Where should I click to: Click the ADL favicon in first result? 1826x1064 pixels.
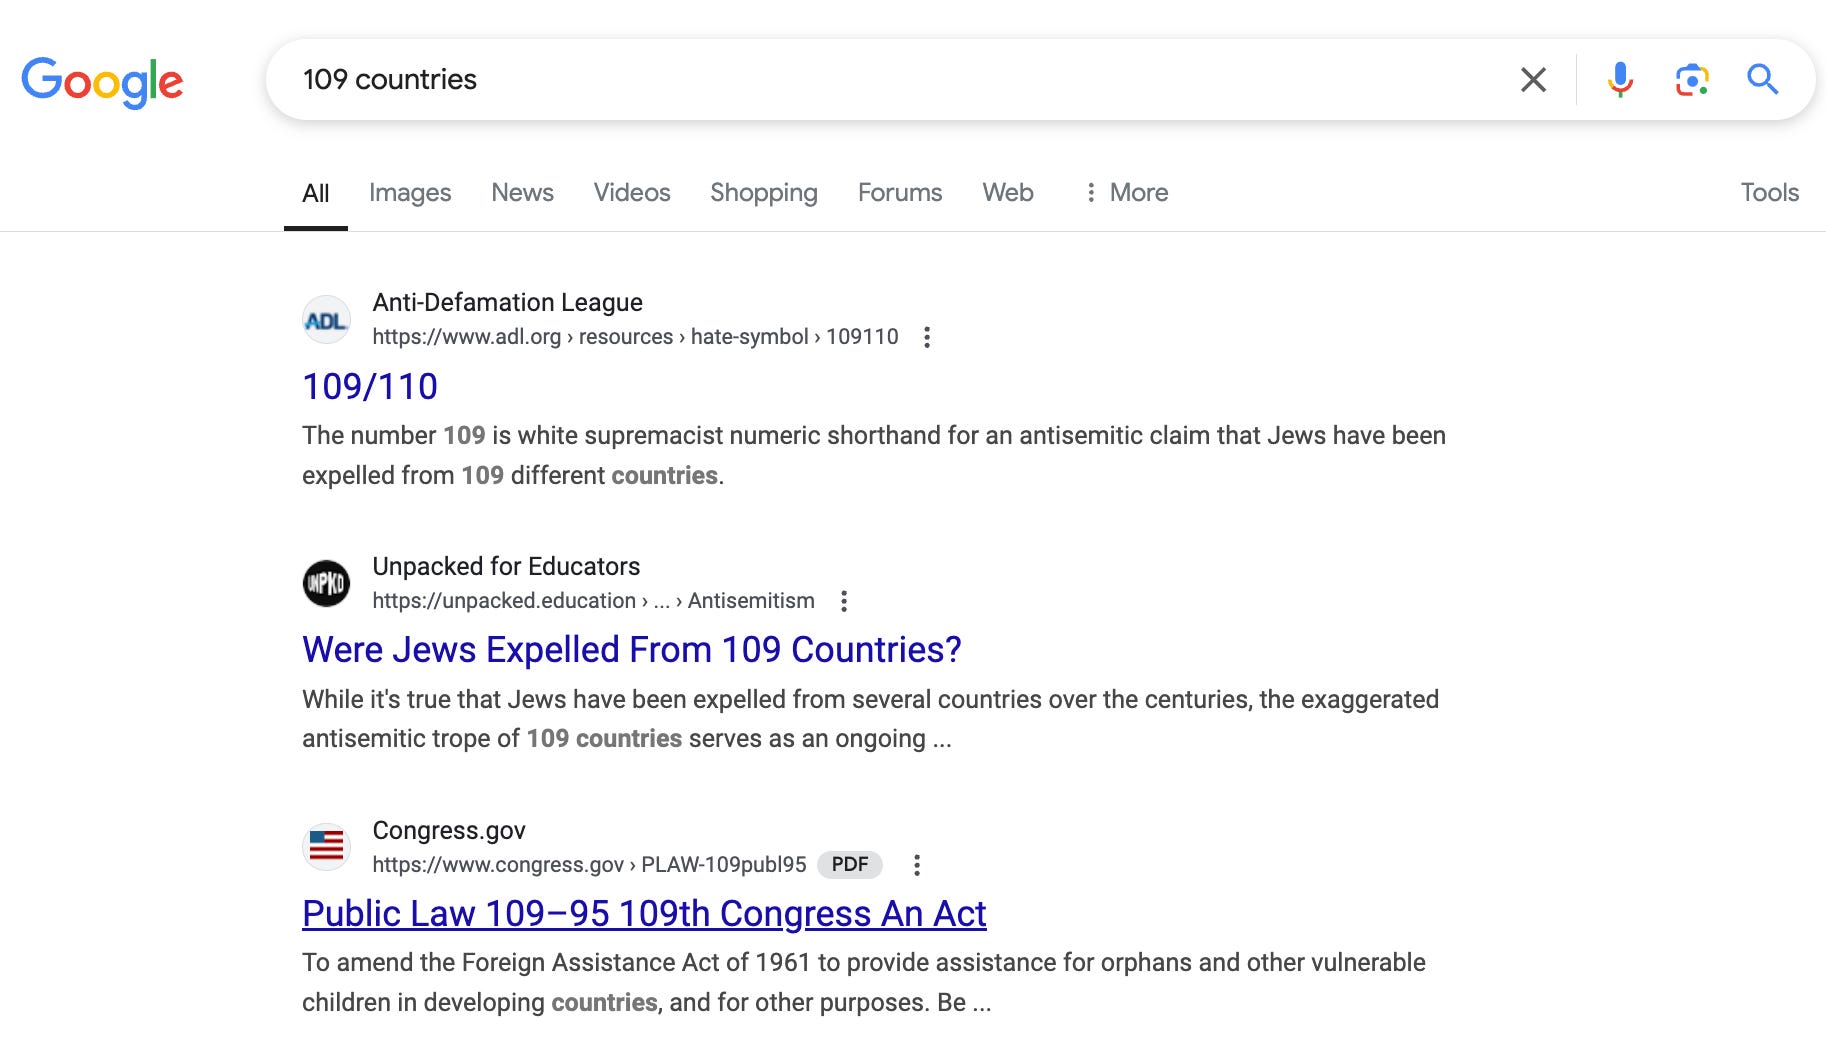coord(326,320)
